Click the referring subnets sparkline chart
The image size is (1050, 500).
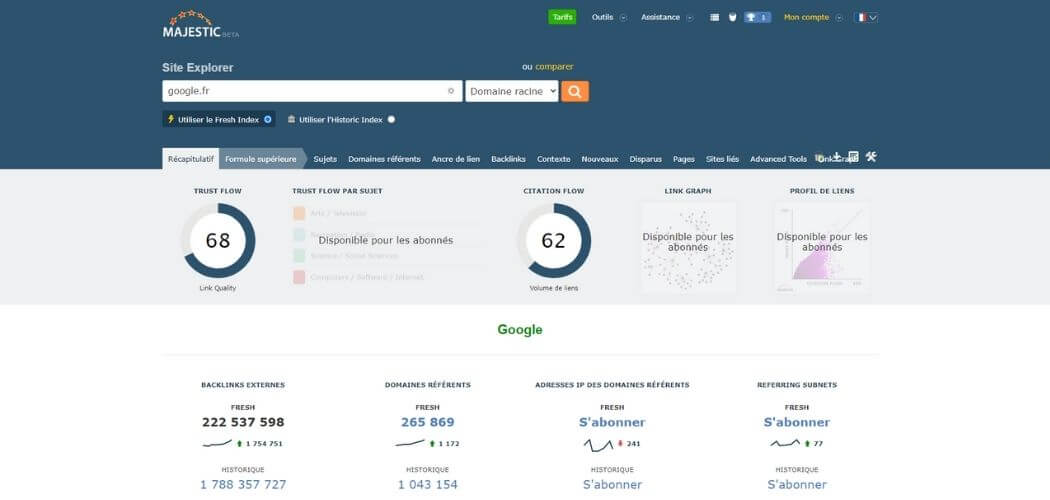coord(785,443)
